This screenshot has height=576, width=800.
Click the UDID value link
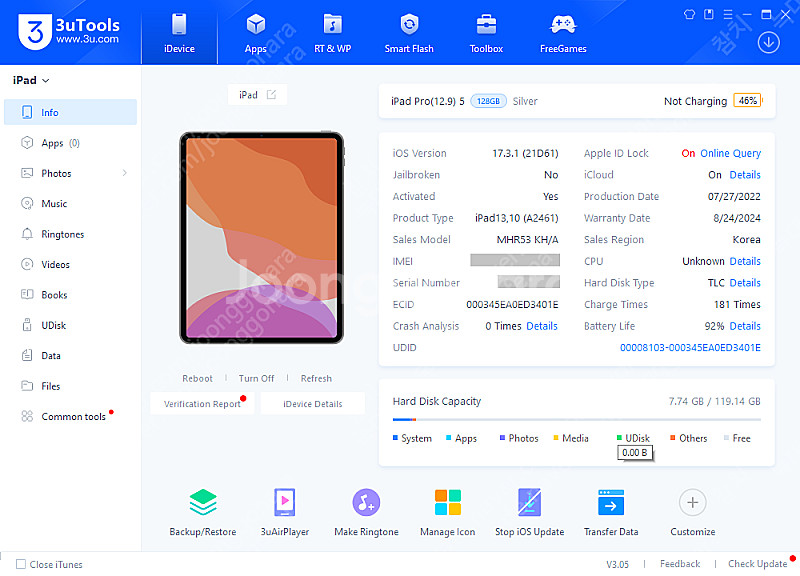[x=690, y=348]
